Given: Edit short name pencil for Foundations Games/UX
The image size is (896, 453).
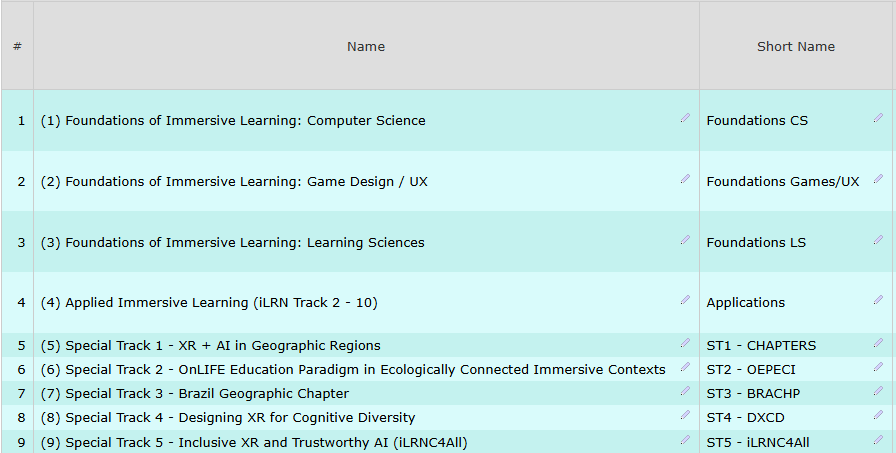Looking at the screenshot, I should [878, 179].
